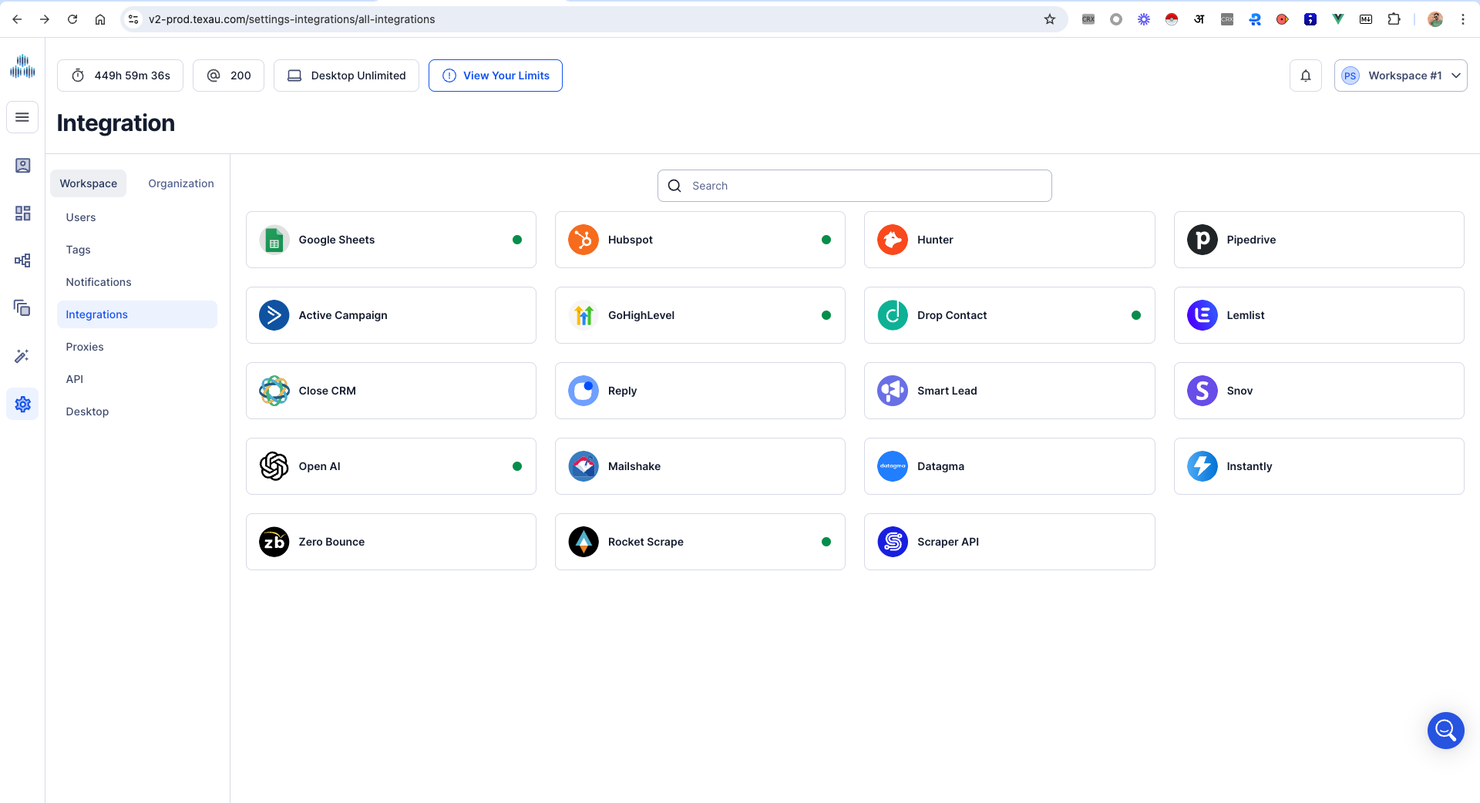This screenshot has height=803, width=1480.
Task: Click the Google Sheets green status dot
Action: [x=517, y=240]
